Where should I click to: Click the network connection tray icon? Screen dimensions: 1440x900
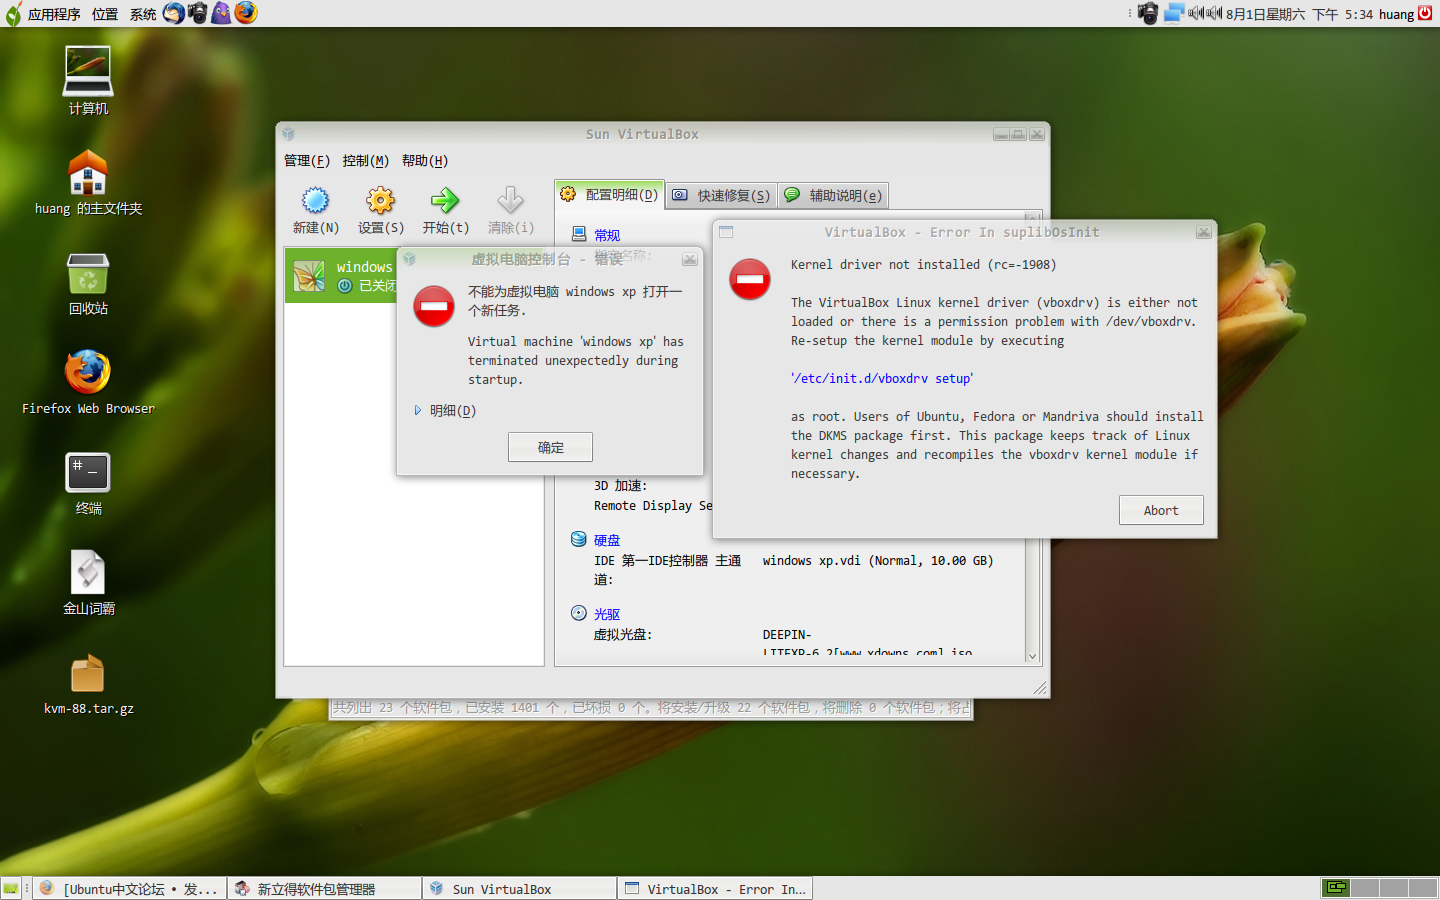(1173, 13)
